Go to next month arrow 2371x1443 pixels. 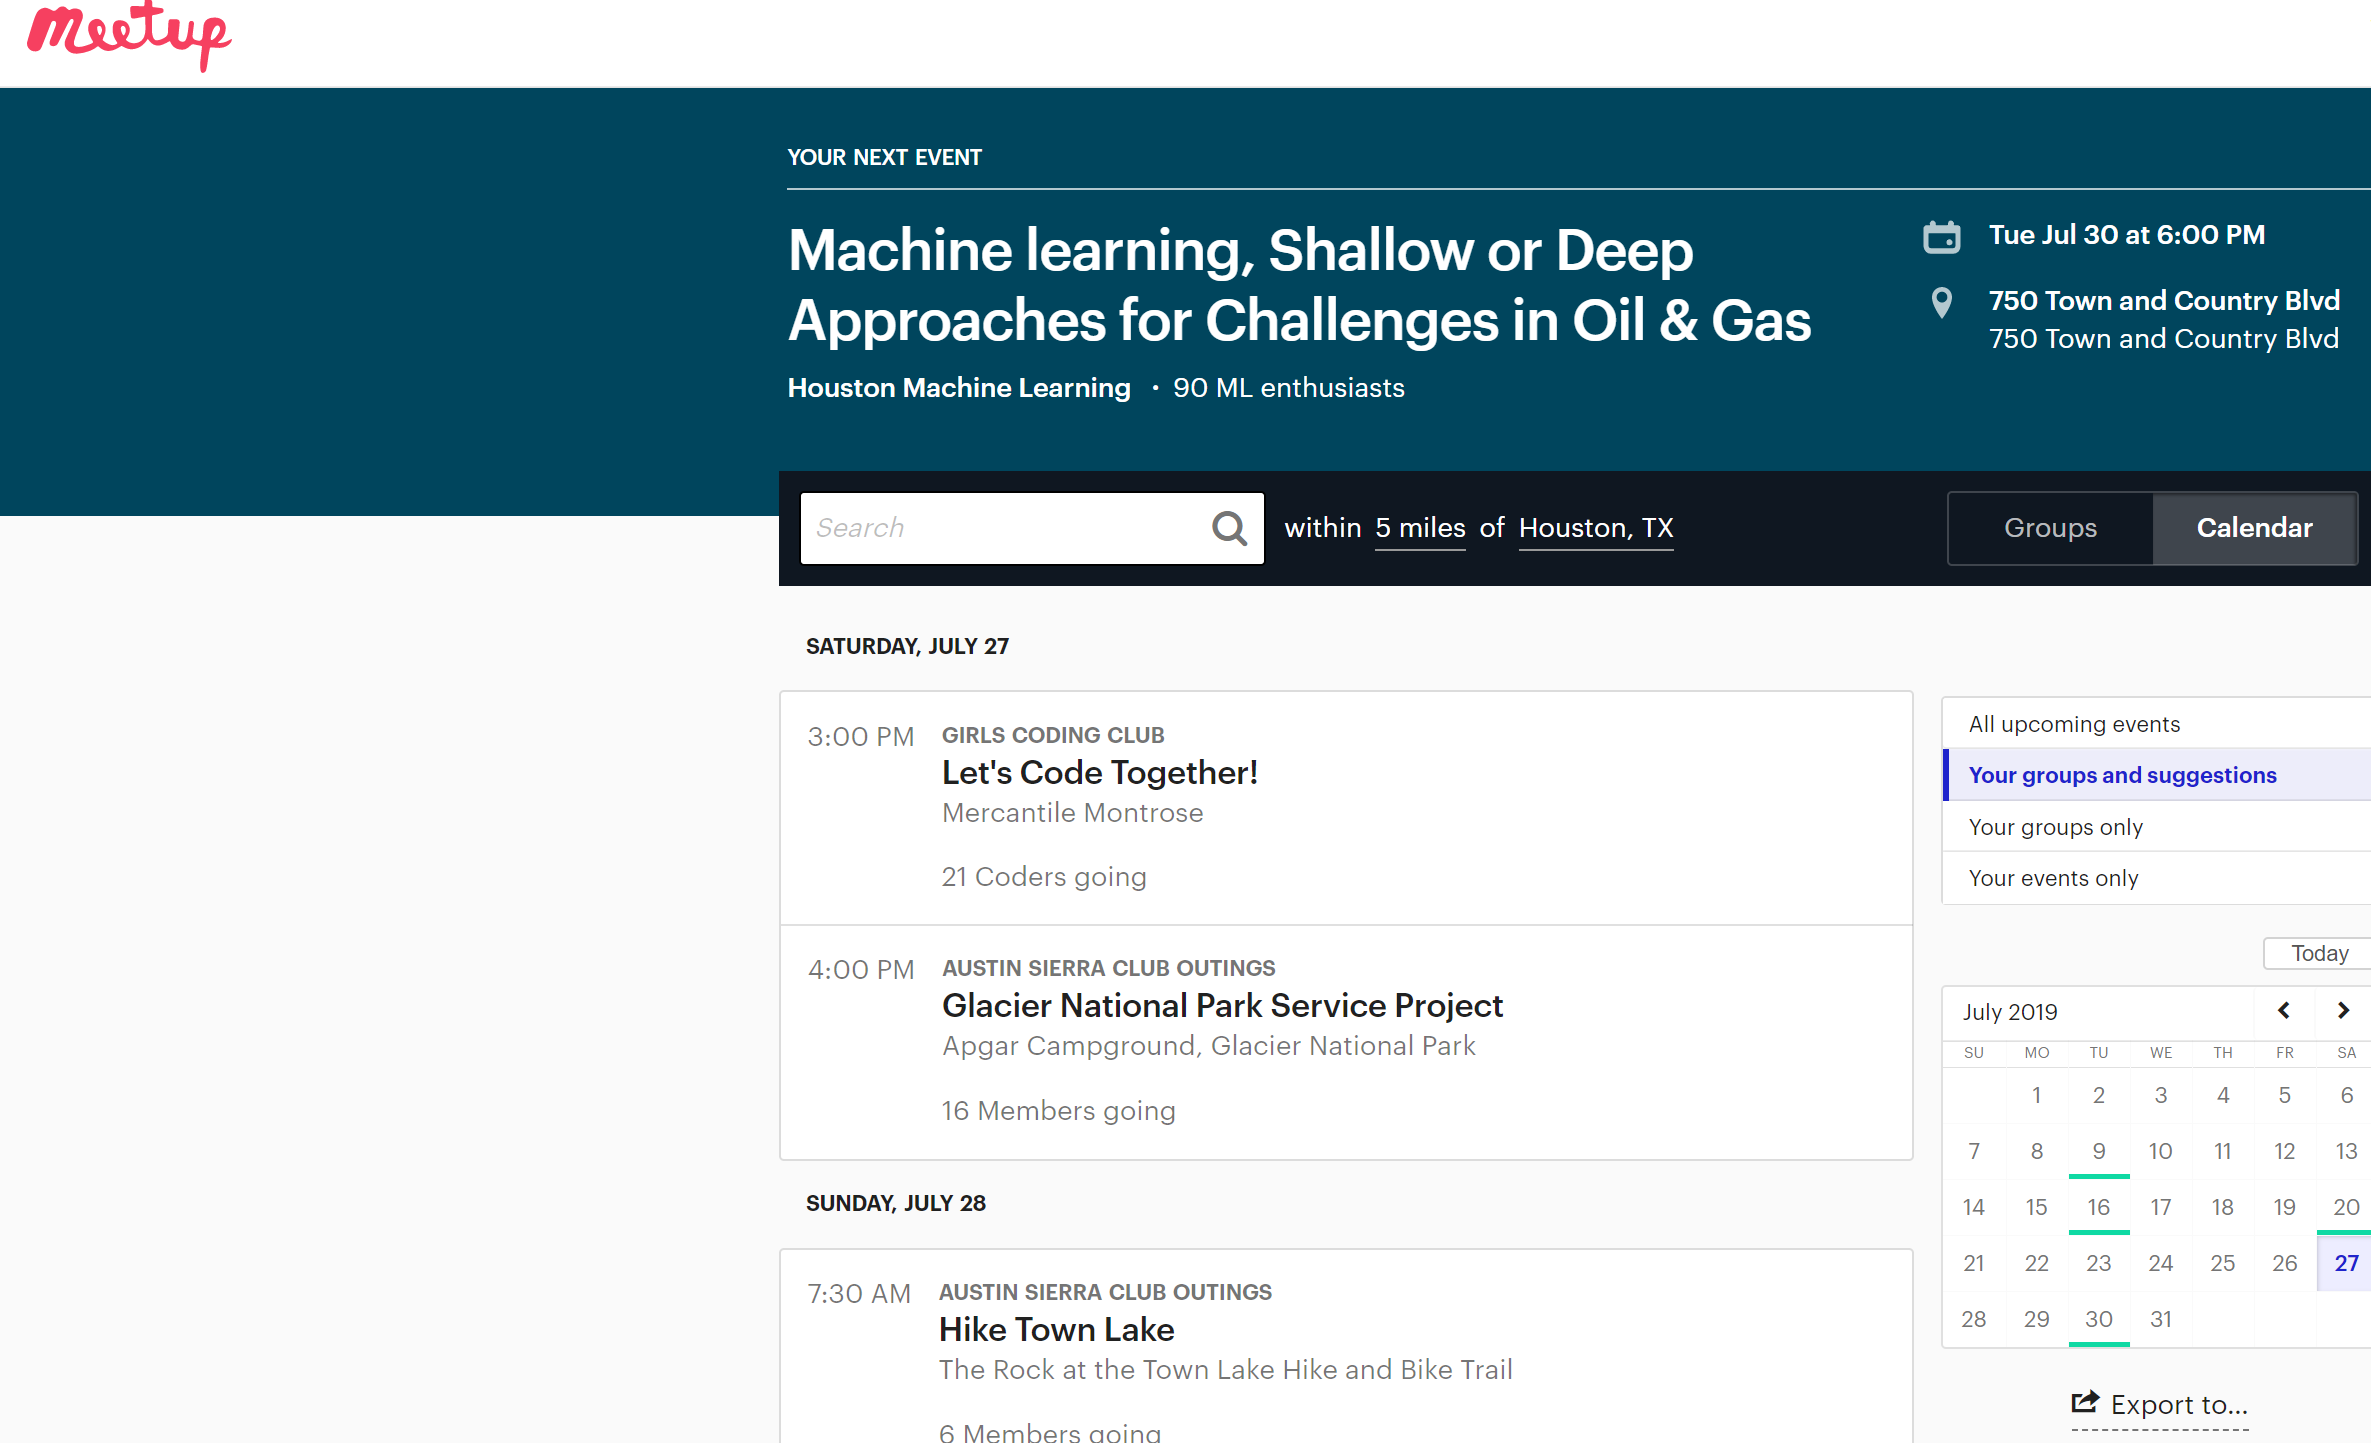(x=2343, y=1011)
